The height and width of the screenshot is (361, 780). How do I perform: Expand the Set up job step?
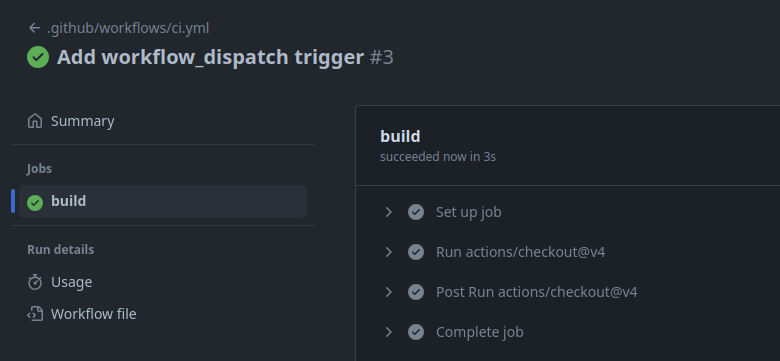389,212
